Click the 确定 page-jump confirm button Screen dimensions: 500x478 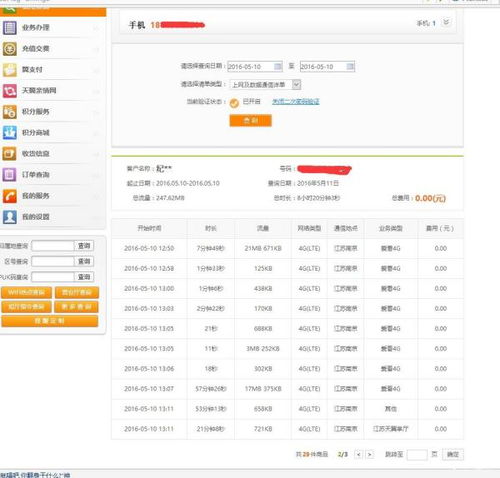pos(453,455)
